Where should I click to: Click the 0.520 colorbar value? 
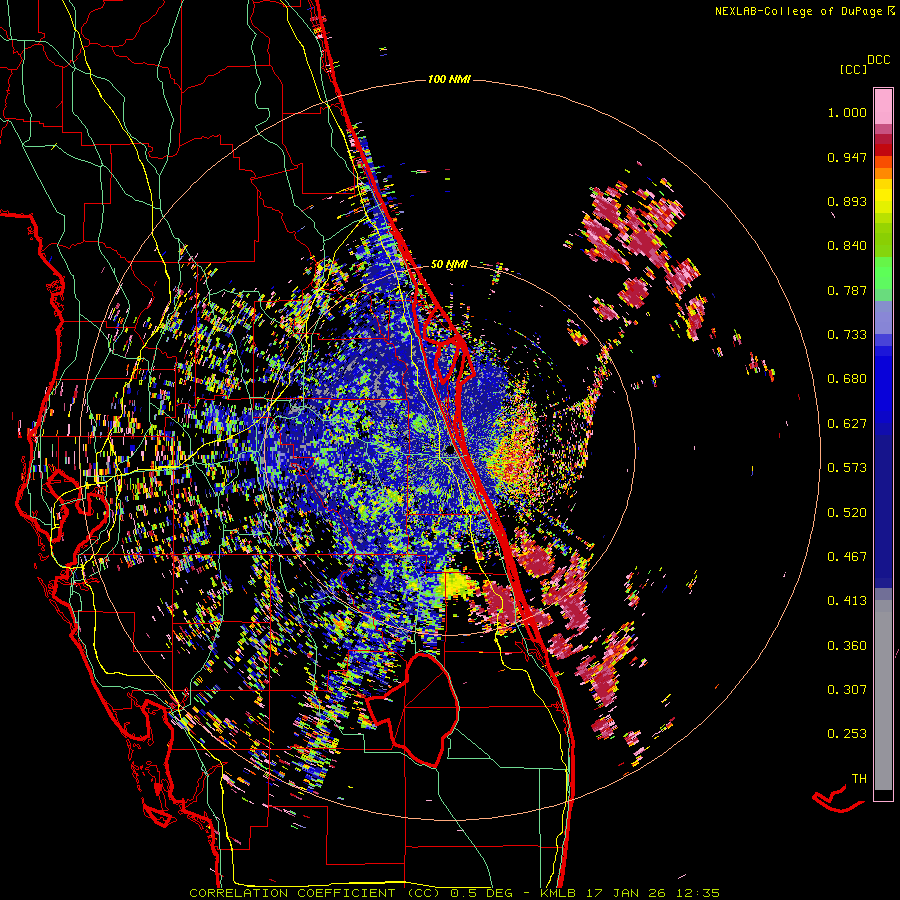coord(847,513)
